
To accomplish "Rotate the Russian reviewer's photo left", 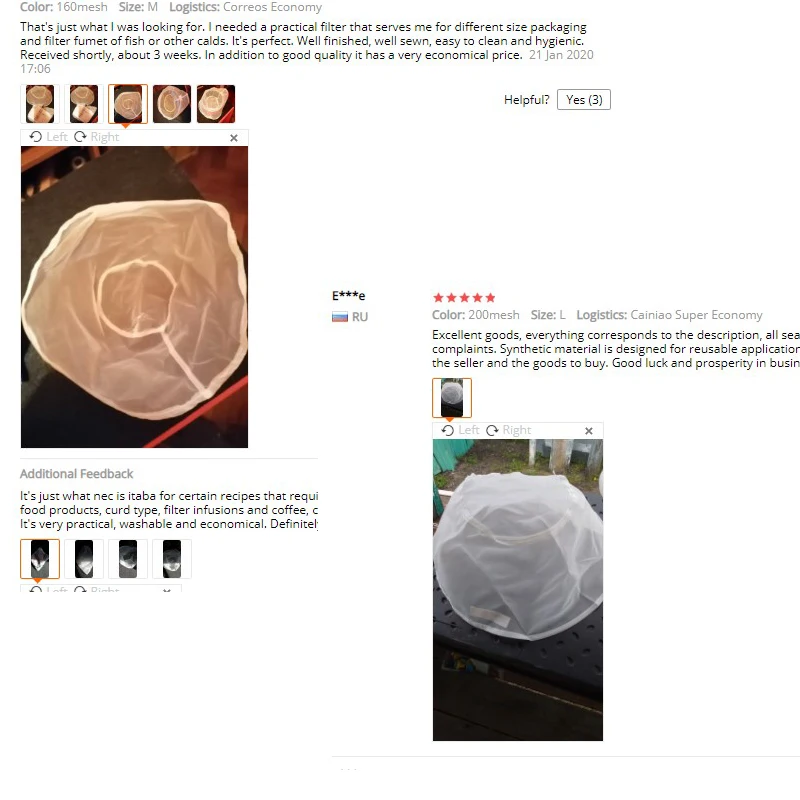I will click(460, 431).
